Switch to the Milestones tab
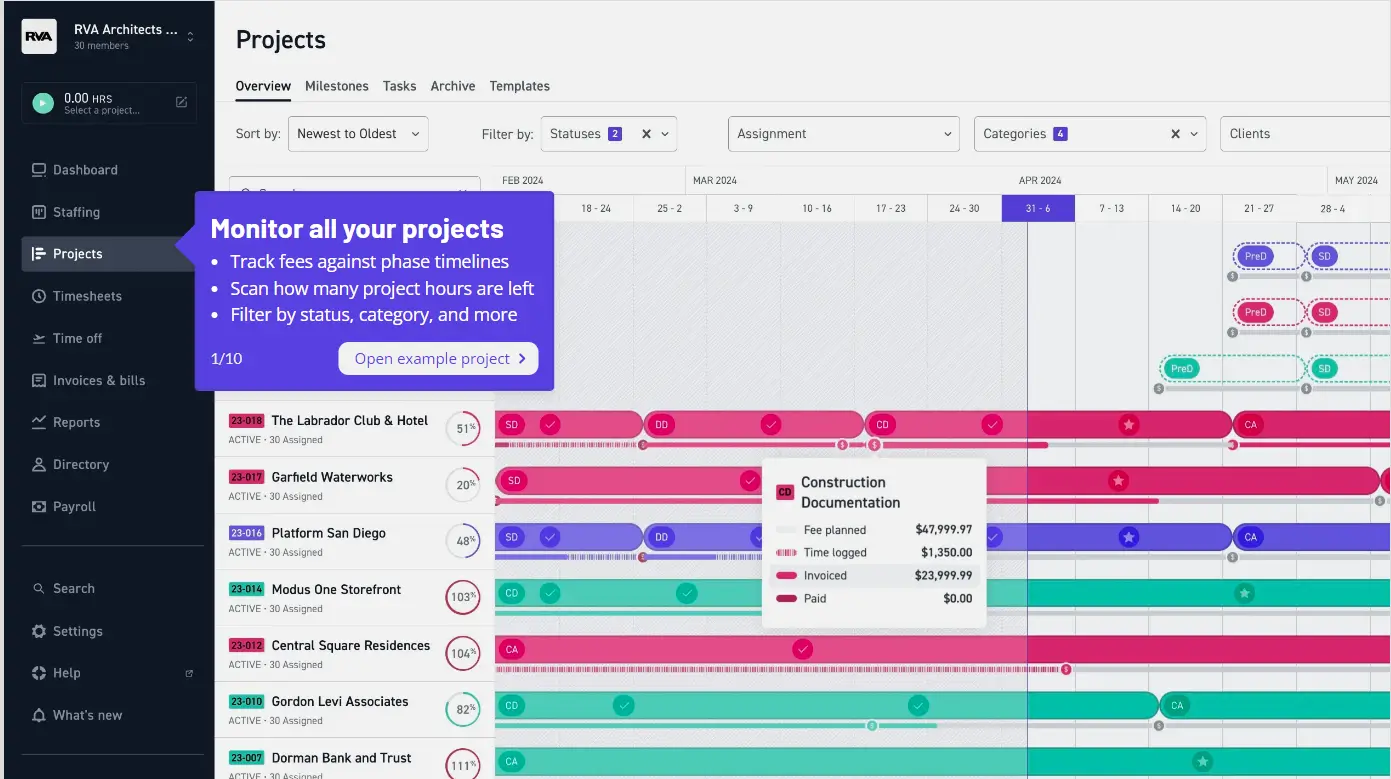This screenshot has width=1391, height=779. [x=336, y=86]
